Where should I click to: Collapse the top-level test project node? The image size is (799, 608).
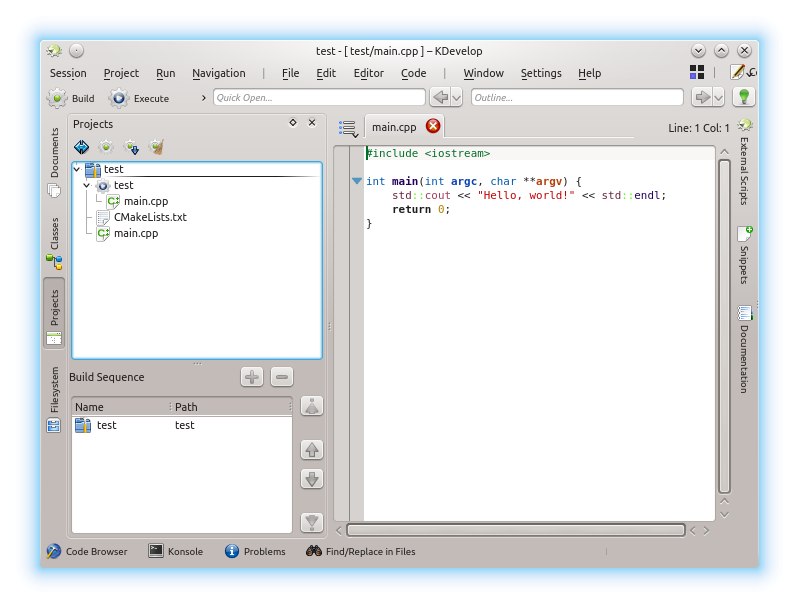pos(77,170)
